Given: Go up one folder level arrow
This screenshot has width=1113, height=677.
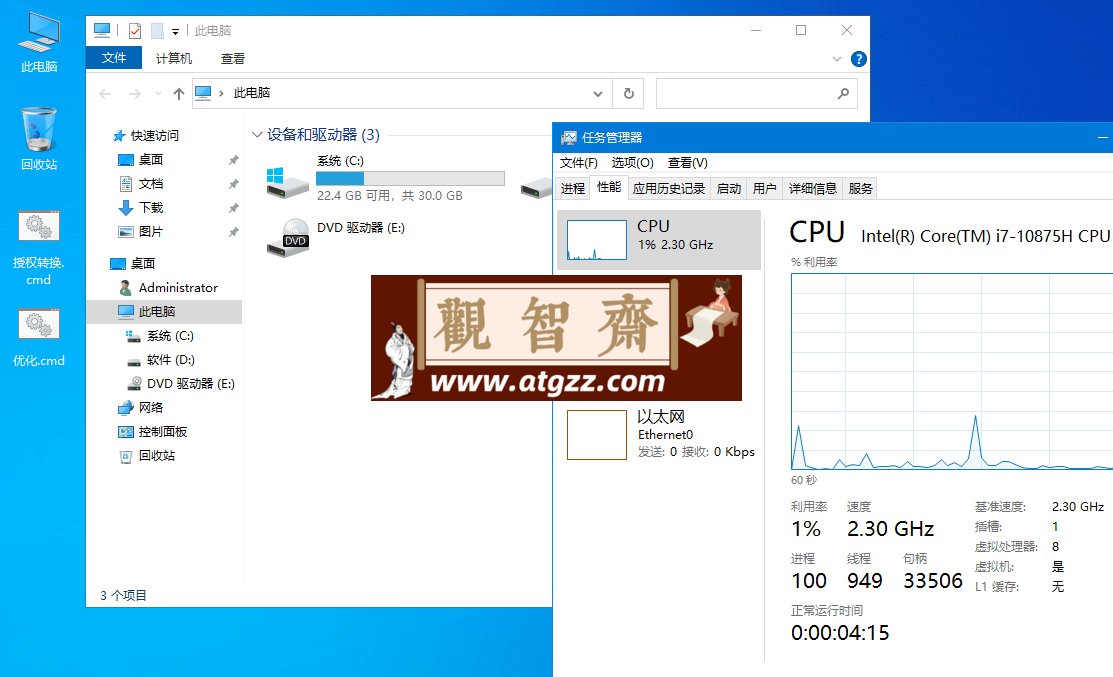Looking at the screenshot, I should click(x=179, y=93).
